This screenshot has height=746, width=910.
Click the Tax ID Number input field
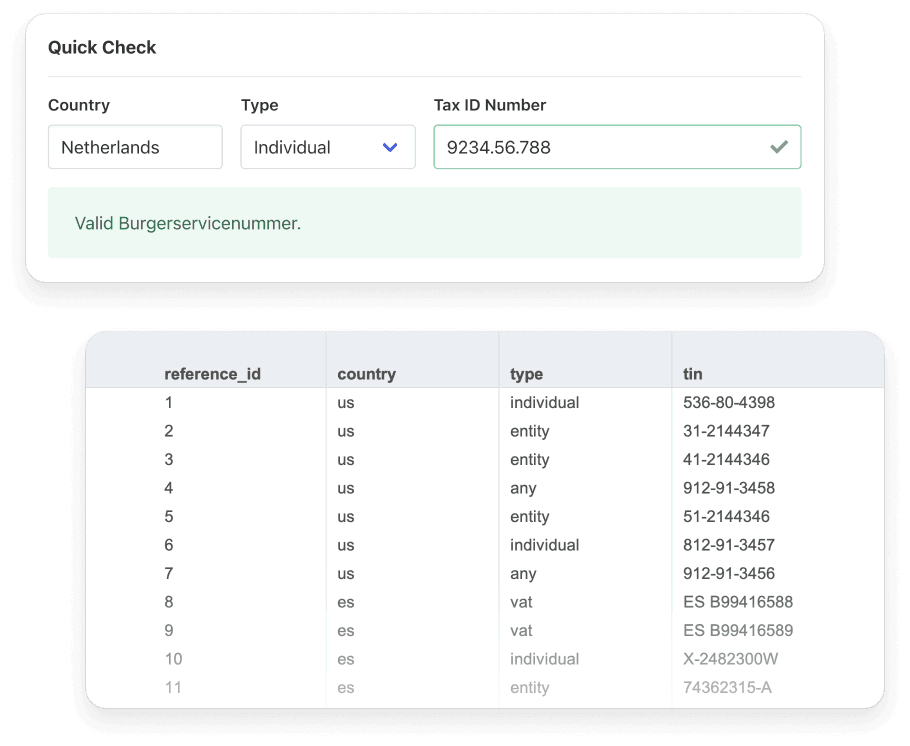click(x=600, y=146)
